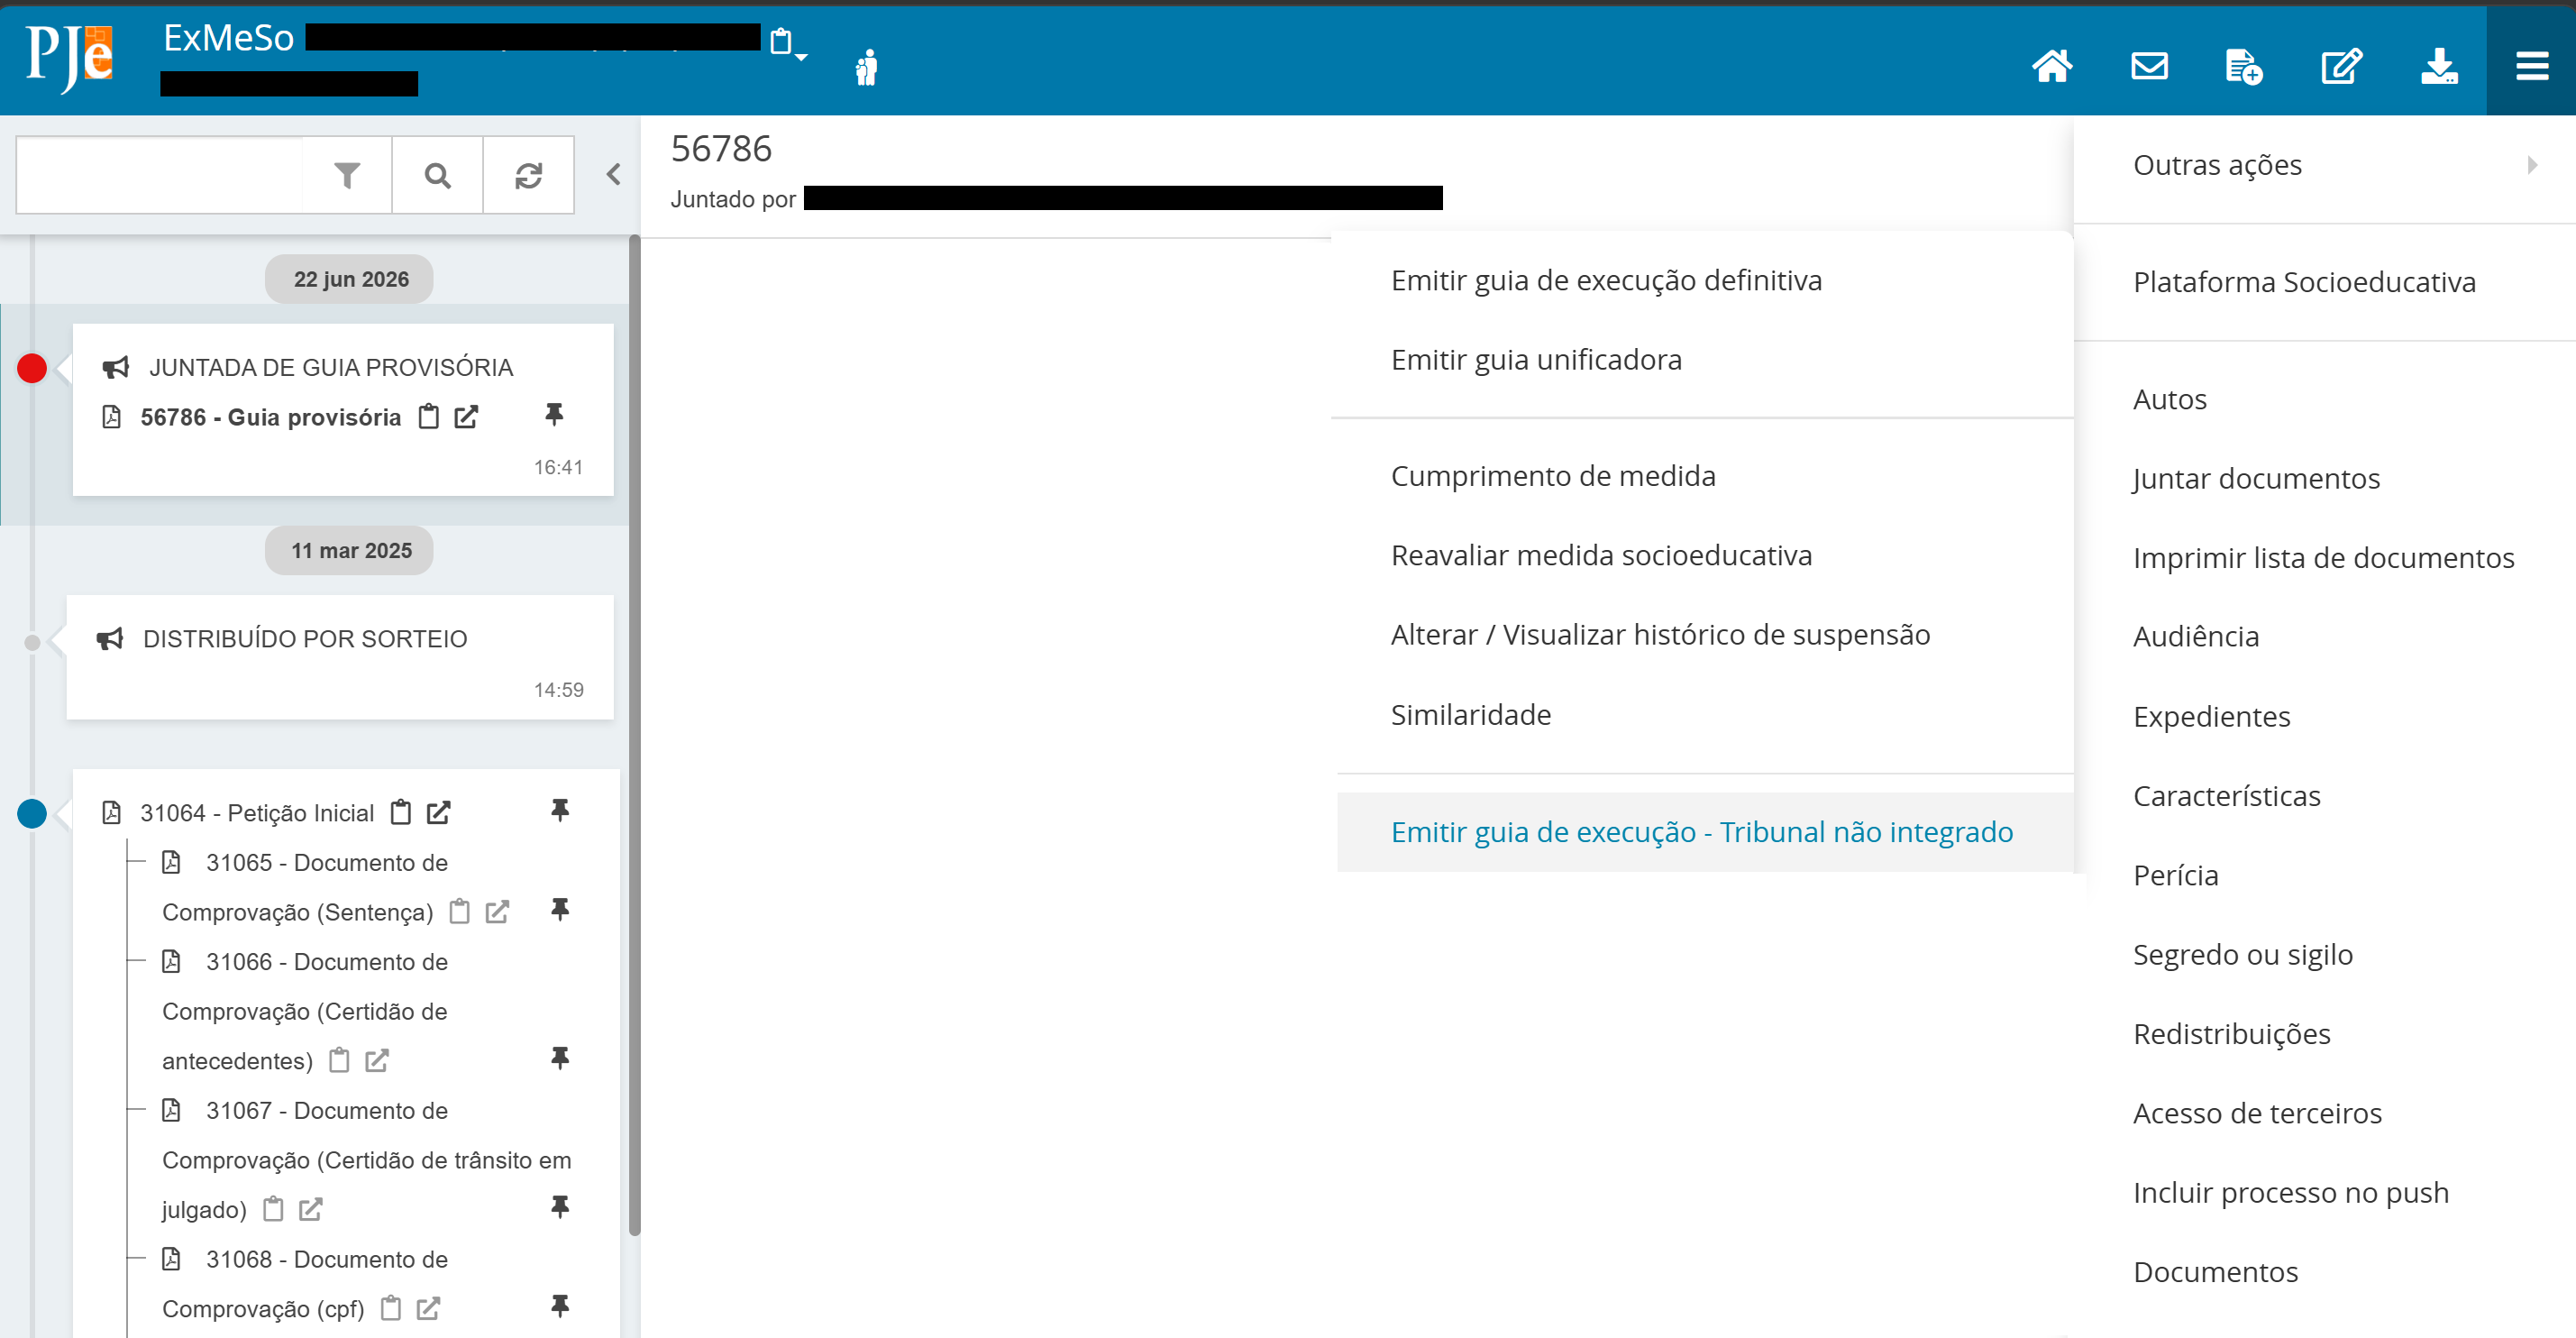Go to the Home page icon
Image resolution: width=2576 pixels, height=1338 pixels.
[x=2051, y=67]
